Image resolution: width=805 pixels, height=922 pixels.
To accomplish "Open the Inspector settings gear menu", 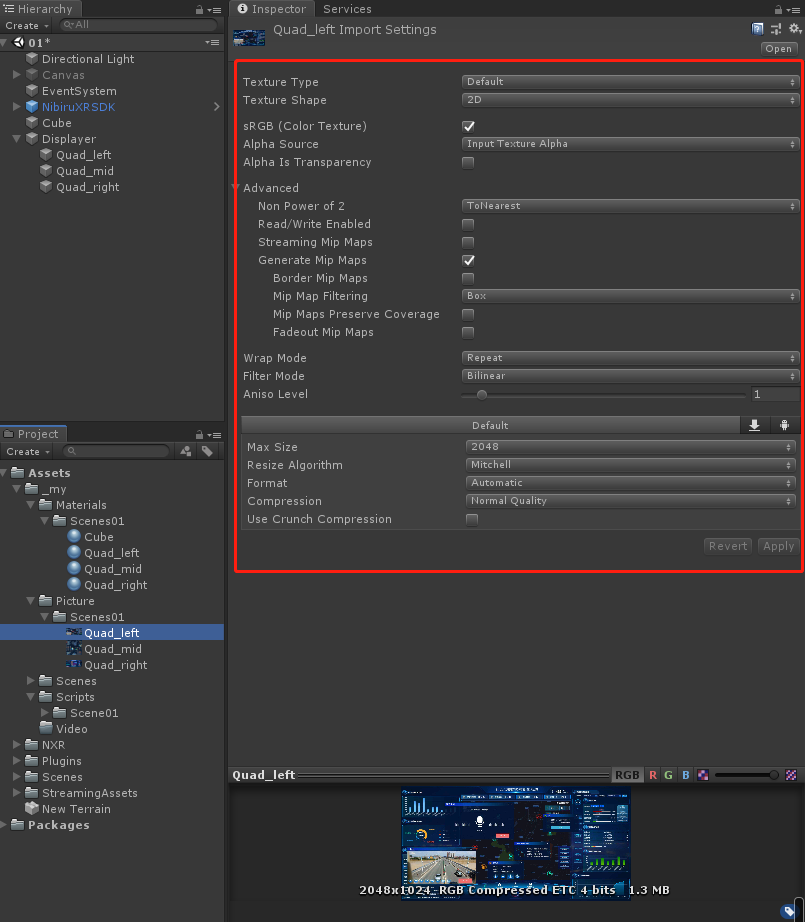I will pos(795,29).
